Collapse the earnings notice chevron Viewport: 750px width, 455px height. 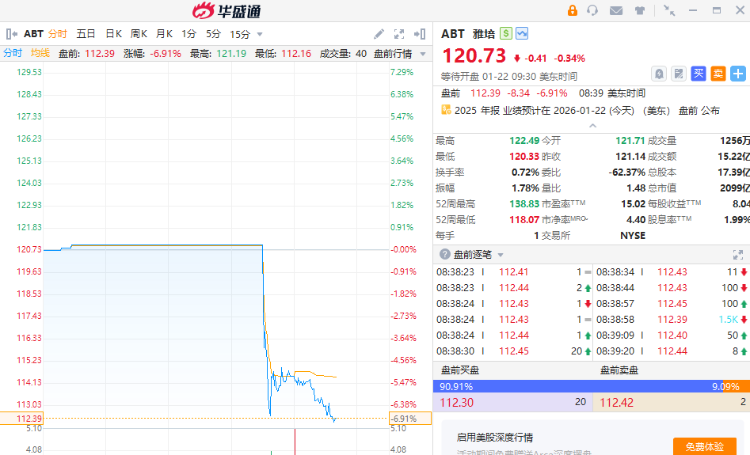593,125
